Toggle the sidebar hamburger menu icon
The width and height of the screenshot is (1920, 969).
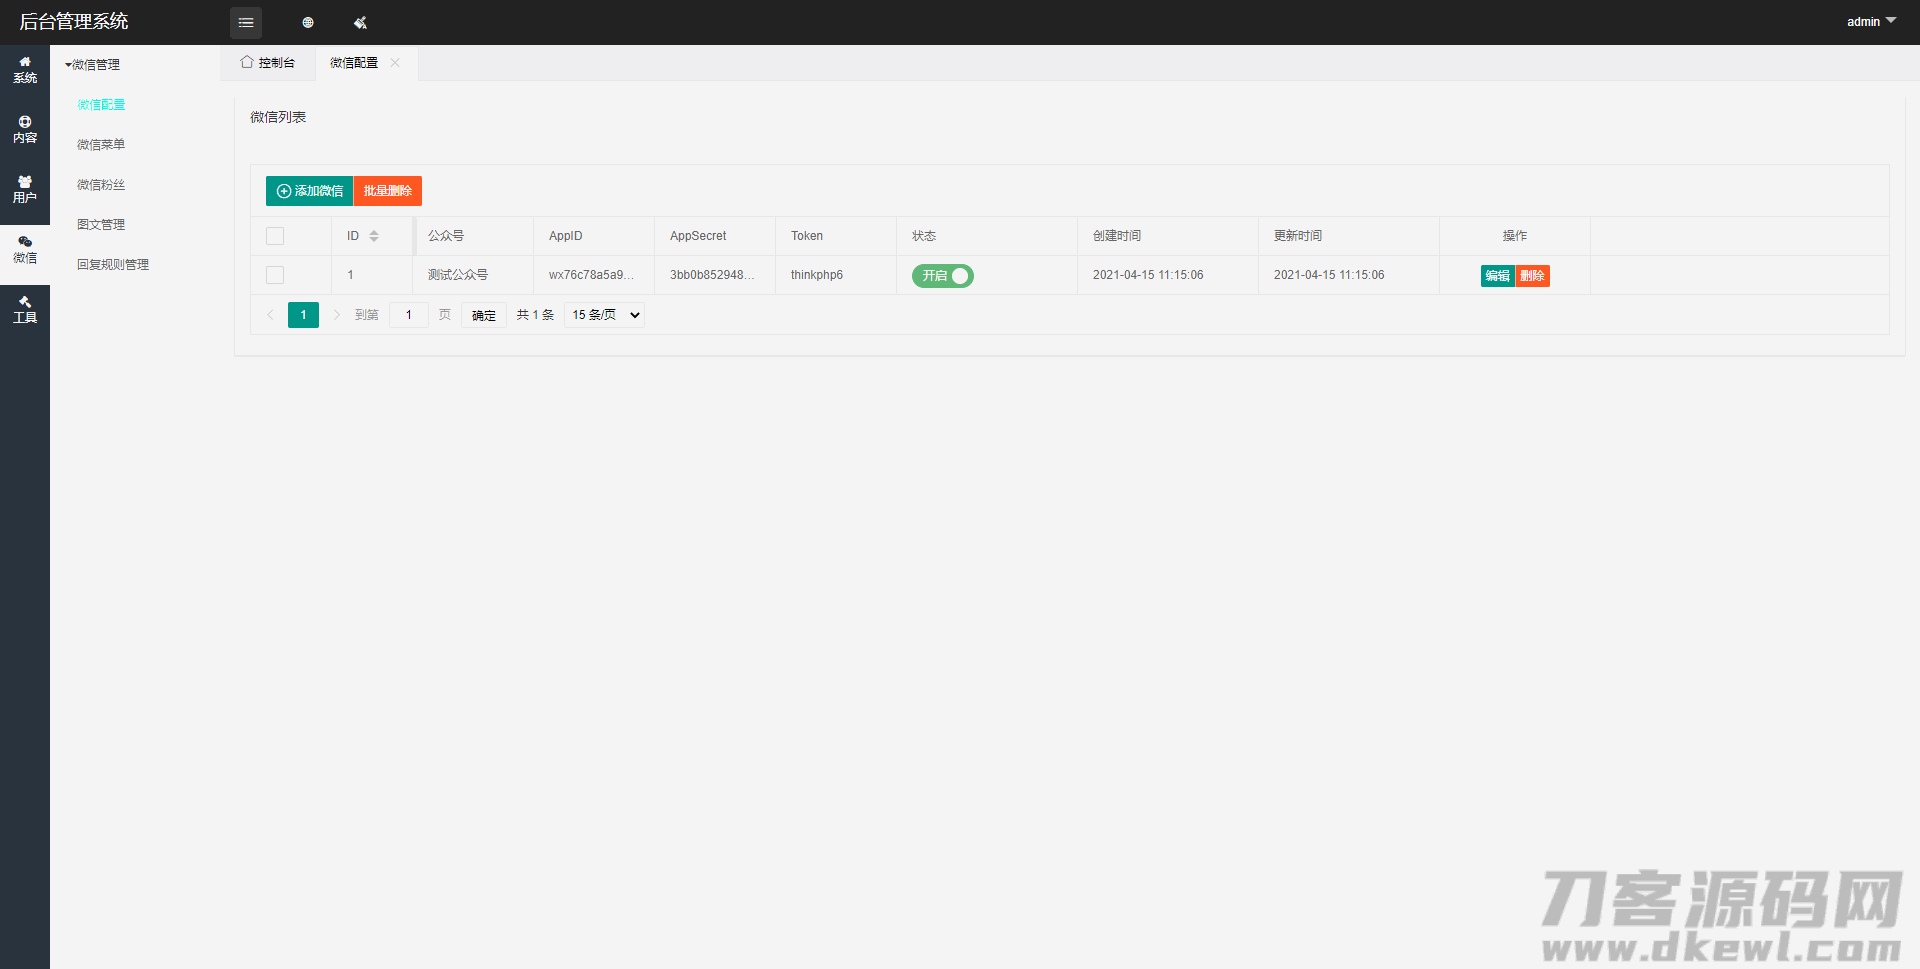point(246,22)
